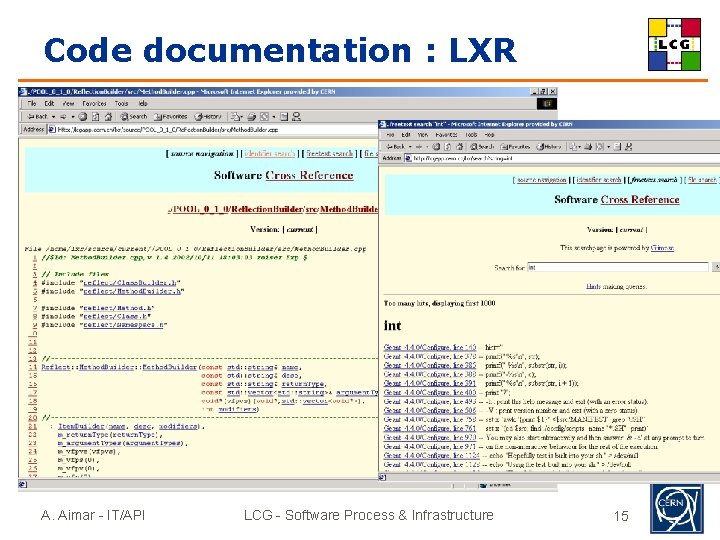Click Edit page icon in MethodBuilder.cpp window toolbar
The height and width of the screenshot is (540, 720).
pyautogui.click(x=264, y=117)
